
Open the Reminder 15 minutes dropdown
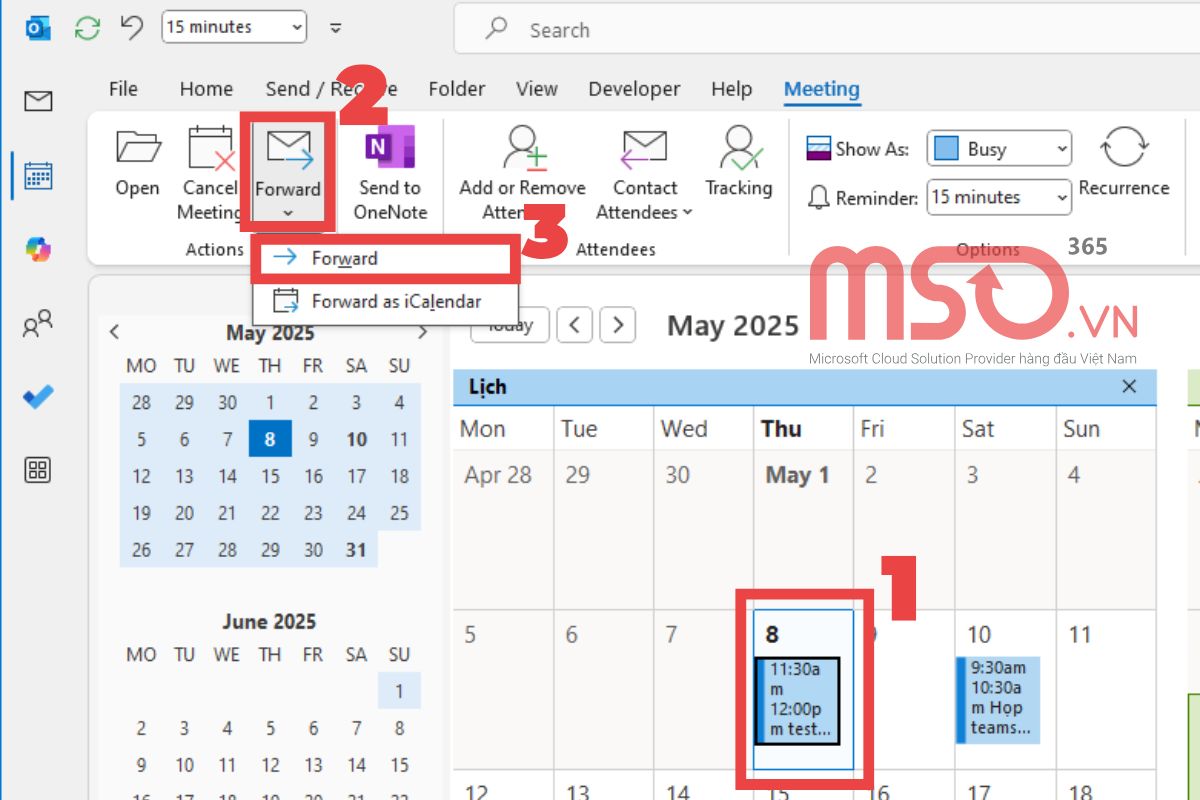coord(999,197)
